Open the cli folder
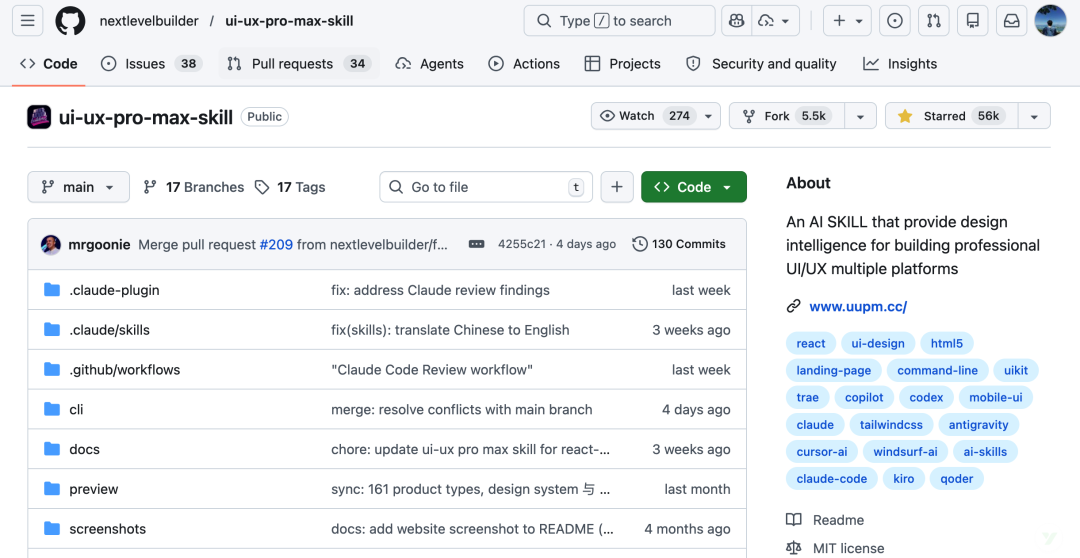Screen dimensions: 1080x558 point(76,409)
